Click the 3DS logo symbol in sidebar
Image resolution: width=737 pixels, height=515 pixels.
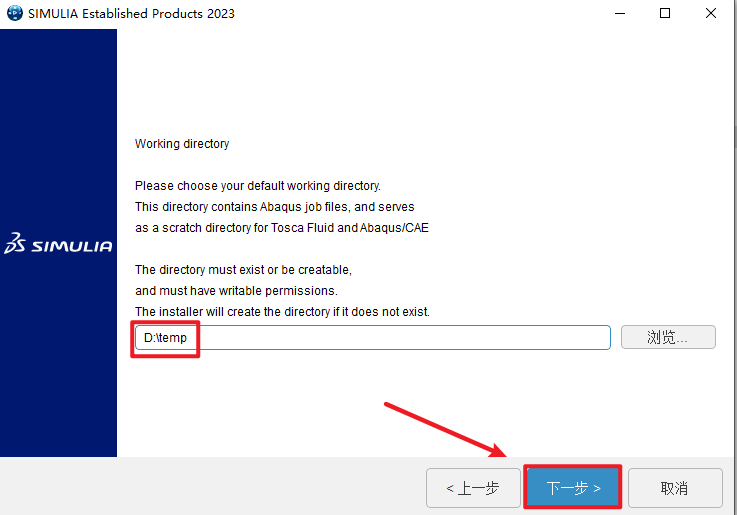[16, 244]
